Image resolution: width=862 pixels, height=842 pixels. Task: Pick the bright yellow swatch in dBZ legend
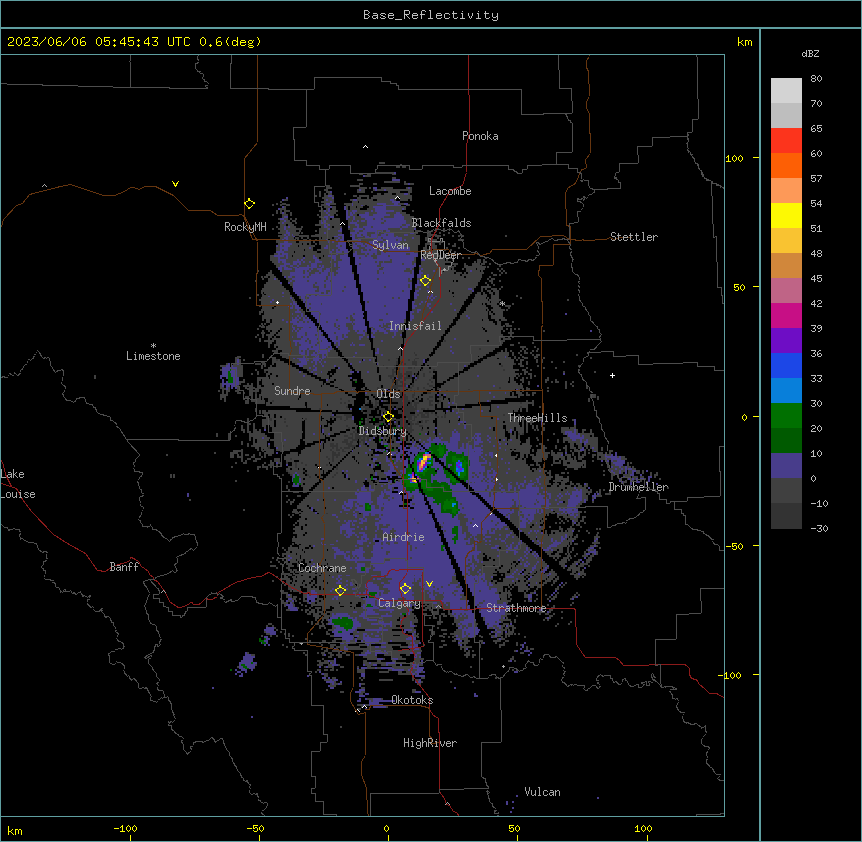pos(786,215)
